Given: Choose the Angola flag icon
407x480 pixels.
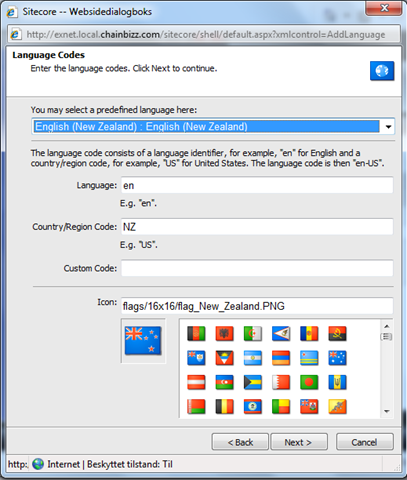Looking at the screenshot, I should pyautogui.click(x=337, y=334).
